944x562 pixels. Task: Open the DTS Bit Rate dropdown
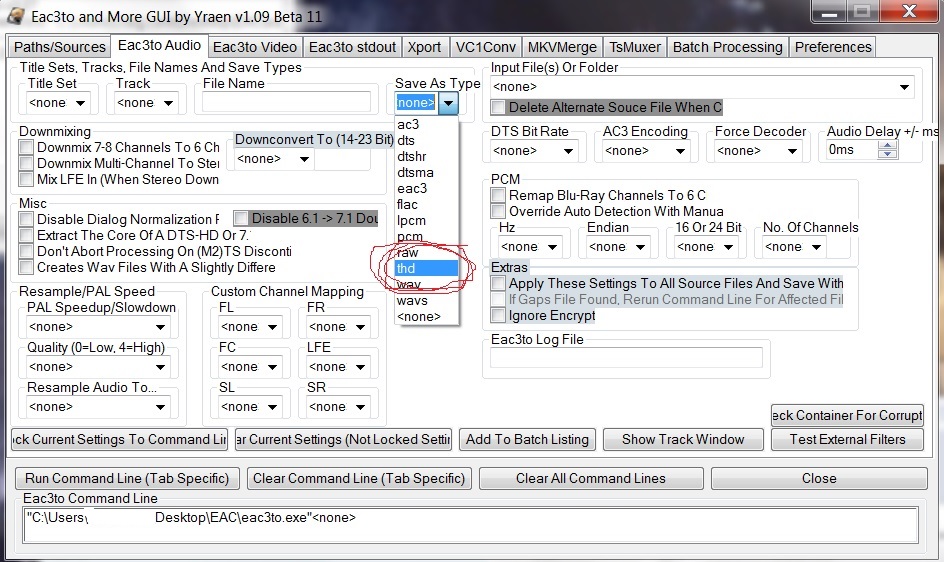point(568,151)
